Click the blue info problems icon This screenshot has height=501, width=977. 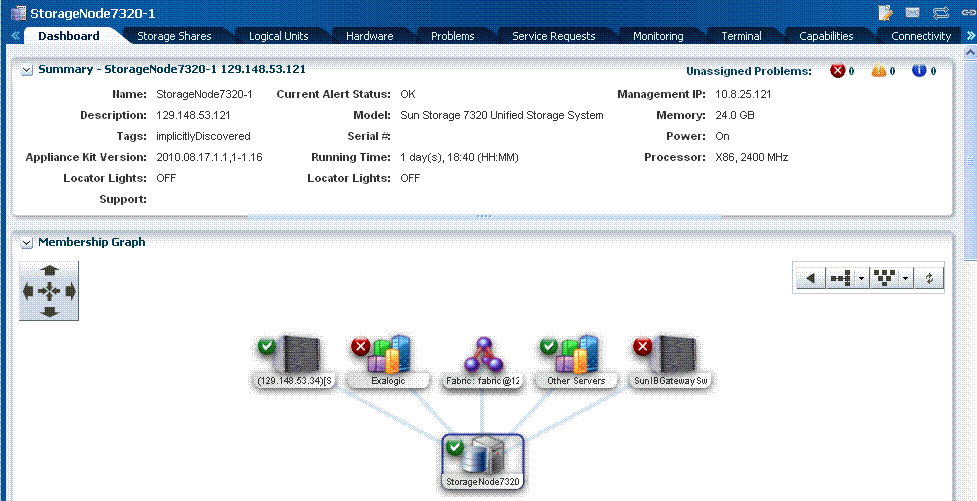click(919, 70)
